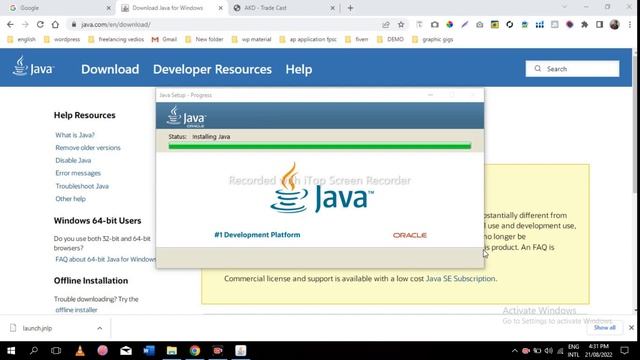
Task: Open the extensions puzzle icon
Action: tap(584, 24)
